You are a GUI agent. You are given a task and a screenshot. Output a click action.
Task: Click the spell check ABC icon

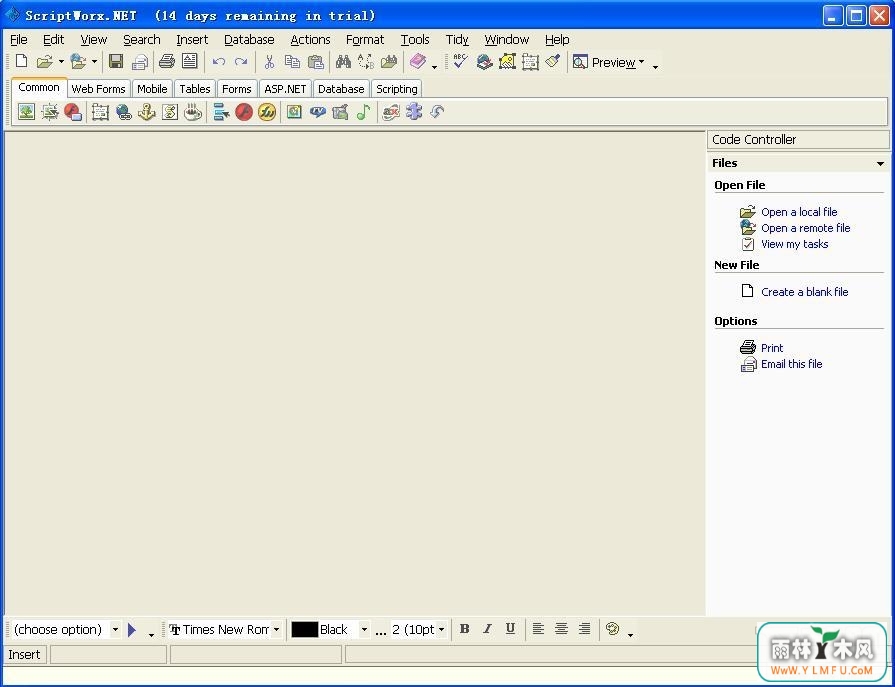[461, 61]
